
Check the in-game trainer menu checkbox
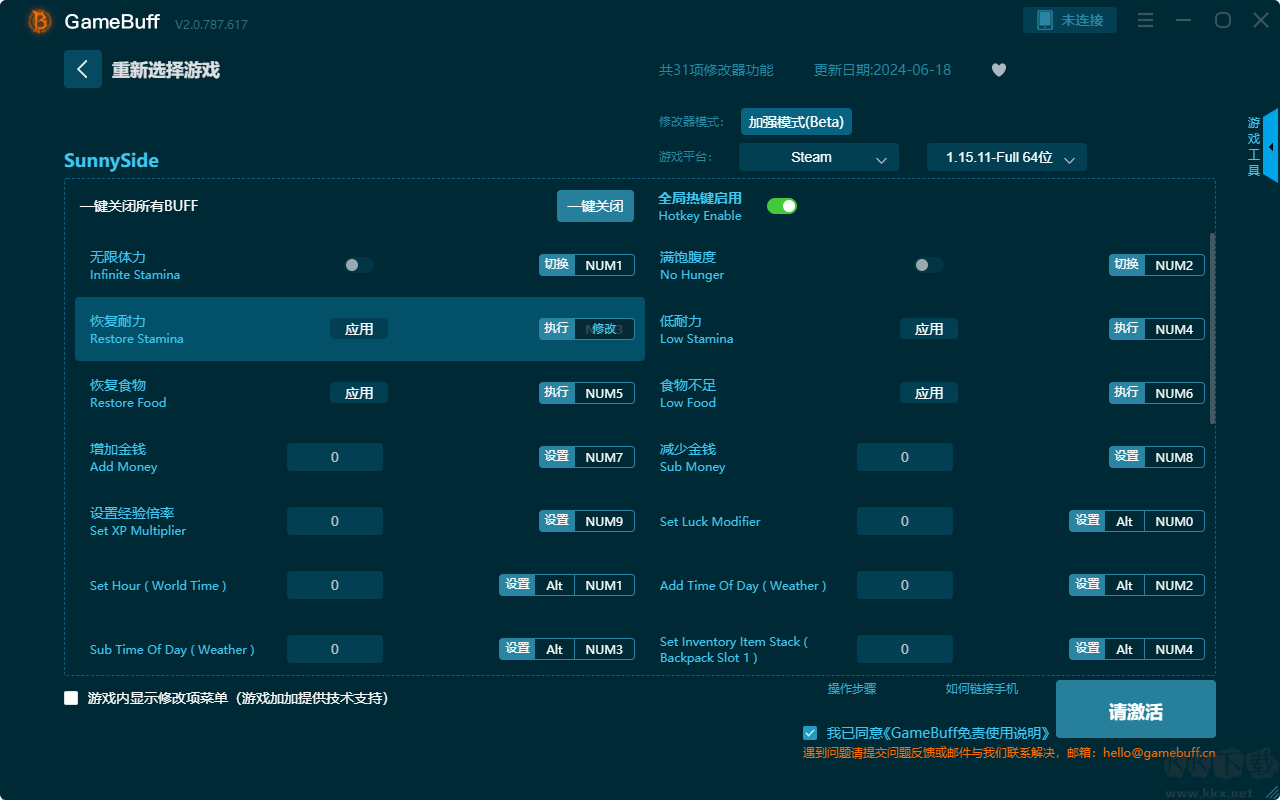point(71,698)
